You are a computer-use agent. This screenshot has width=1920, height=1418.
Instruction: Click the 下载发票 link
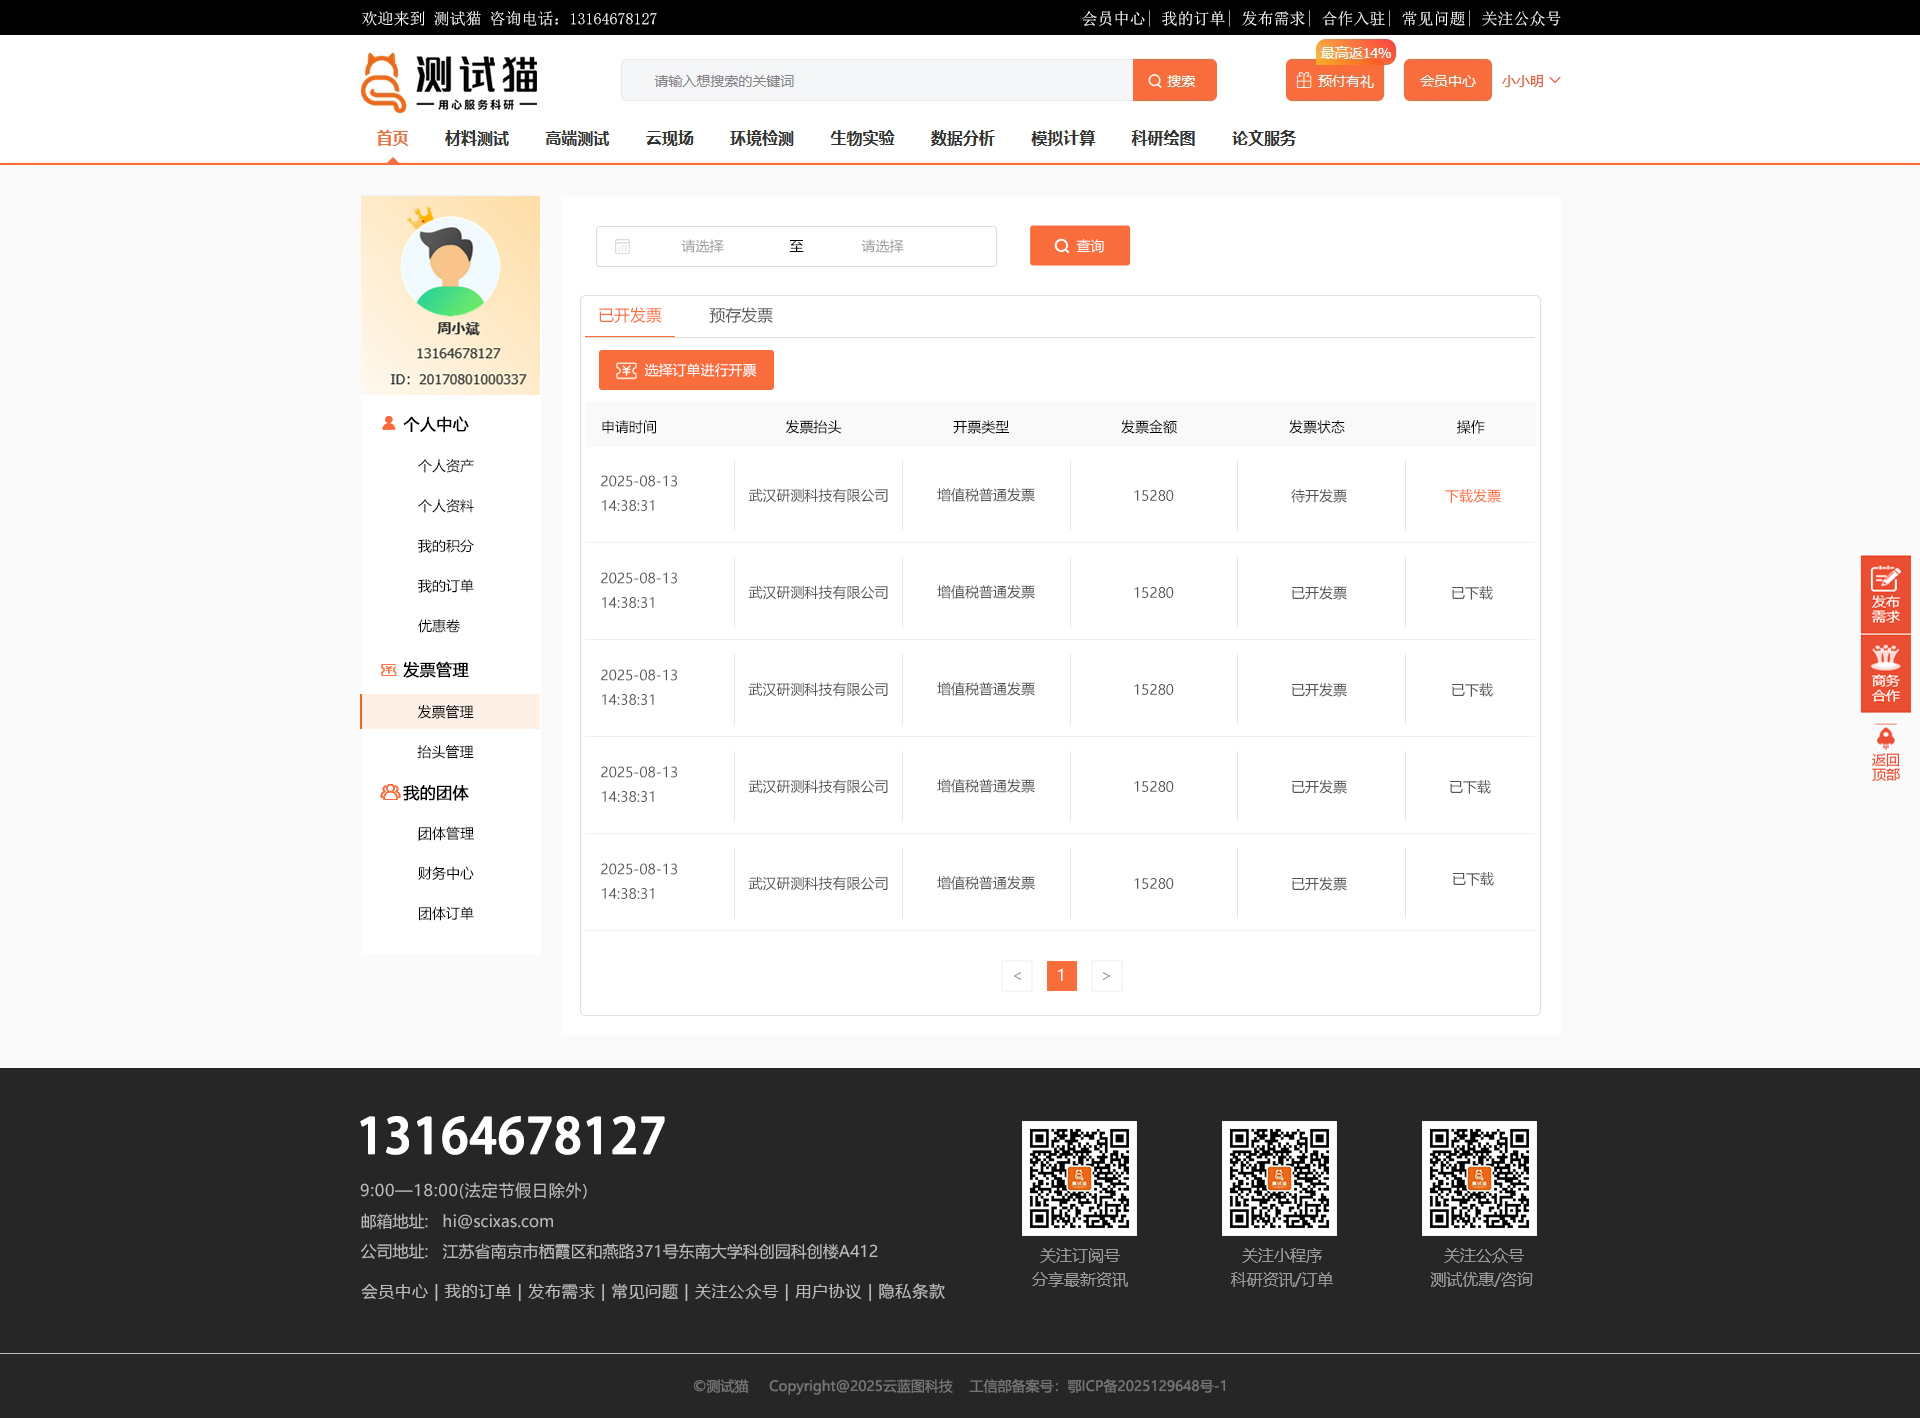pyautogui.click(x=1472, y=496)
